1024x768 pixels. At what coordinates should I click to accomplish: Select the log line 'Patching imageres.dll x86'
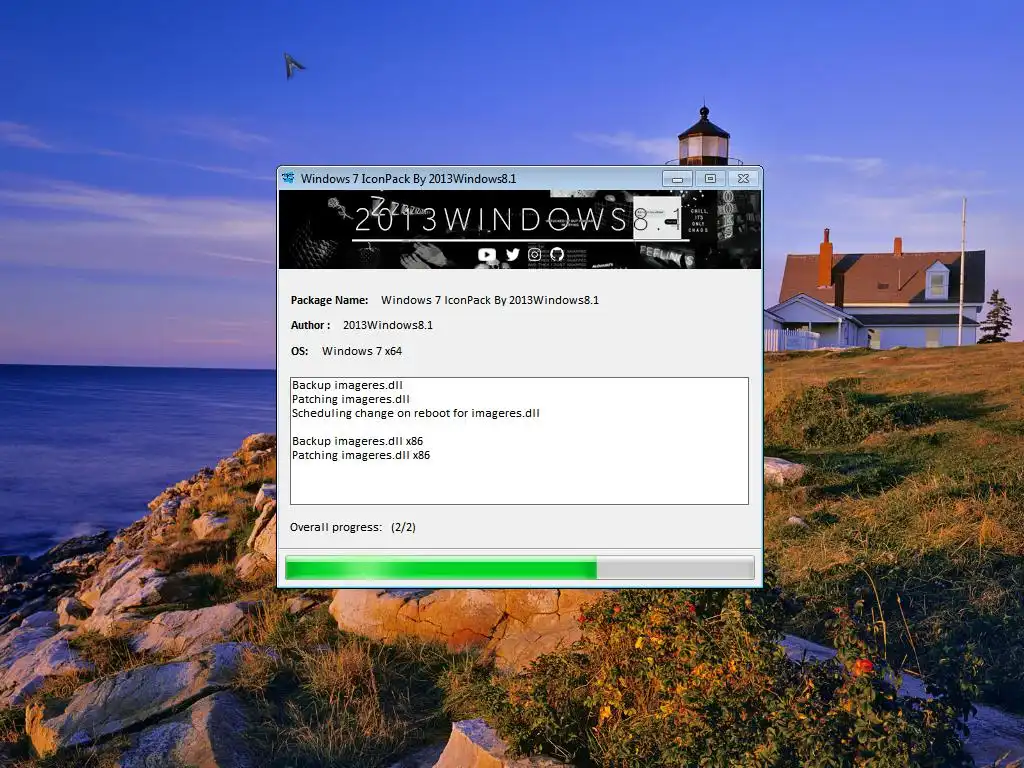click(x=361, y=455)
